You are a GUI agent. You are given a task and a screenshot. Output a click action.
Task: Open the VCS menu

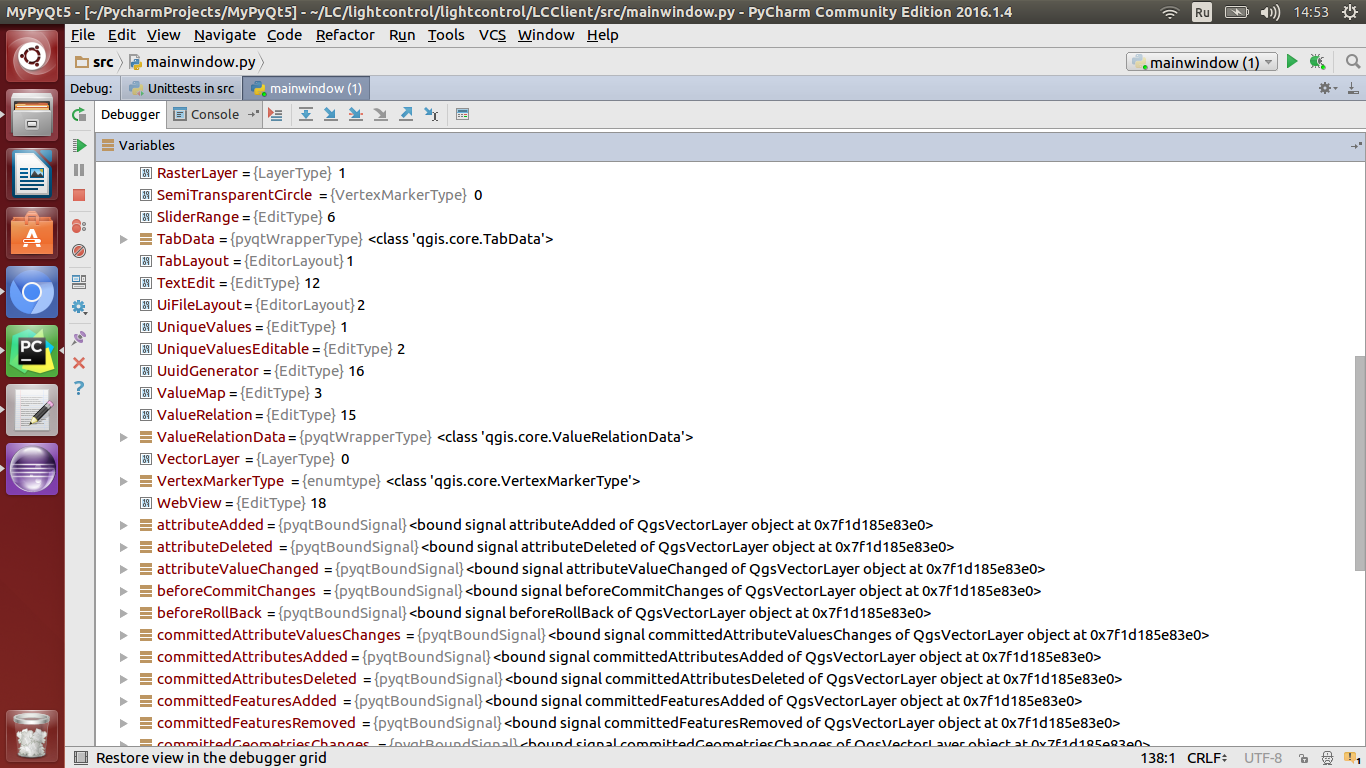[x=492, y=35]
